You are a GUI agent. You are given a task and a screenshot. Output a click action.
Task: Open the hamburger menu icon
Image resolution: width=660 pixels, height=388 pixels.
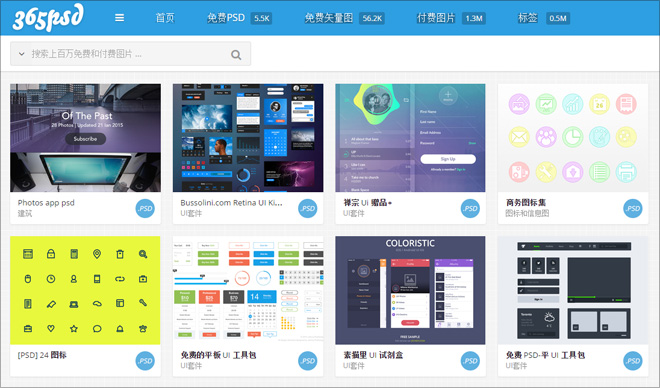click(x=120, y=18)
